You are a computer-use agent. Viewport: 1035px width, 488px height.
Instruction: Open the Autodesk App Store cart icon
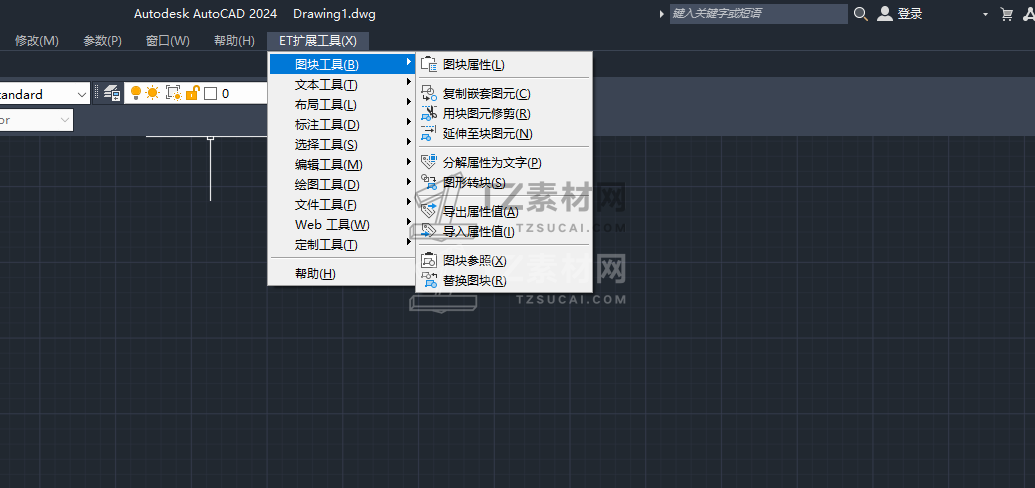click(x=1007, y=14)
